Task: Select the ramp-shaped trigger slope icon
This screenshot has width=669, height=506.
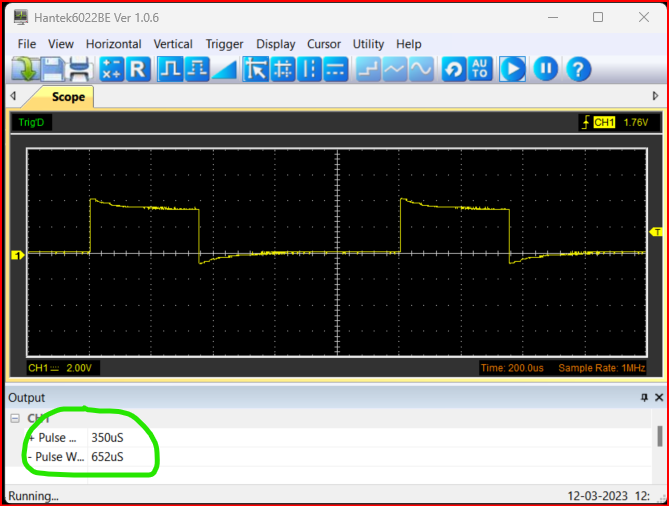Action: coord(224,69)
